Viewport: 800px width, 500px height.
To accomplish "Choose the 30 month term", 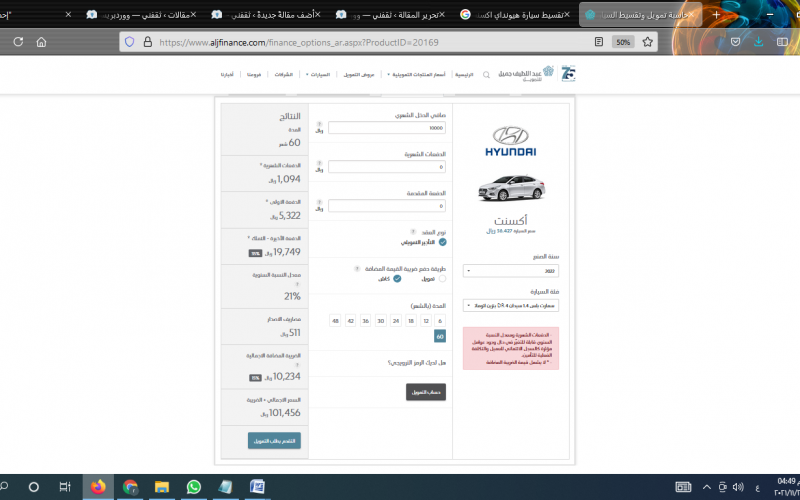I will [381, 321].
